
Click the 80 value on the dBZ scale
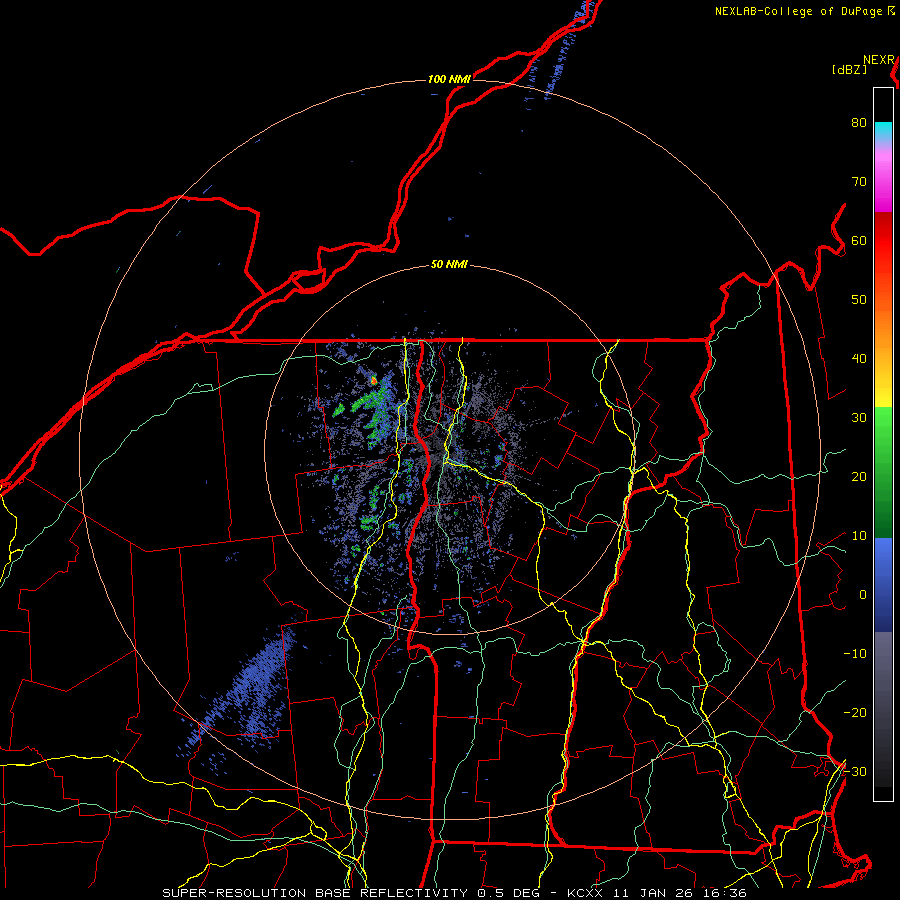coord(859,123)
